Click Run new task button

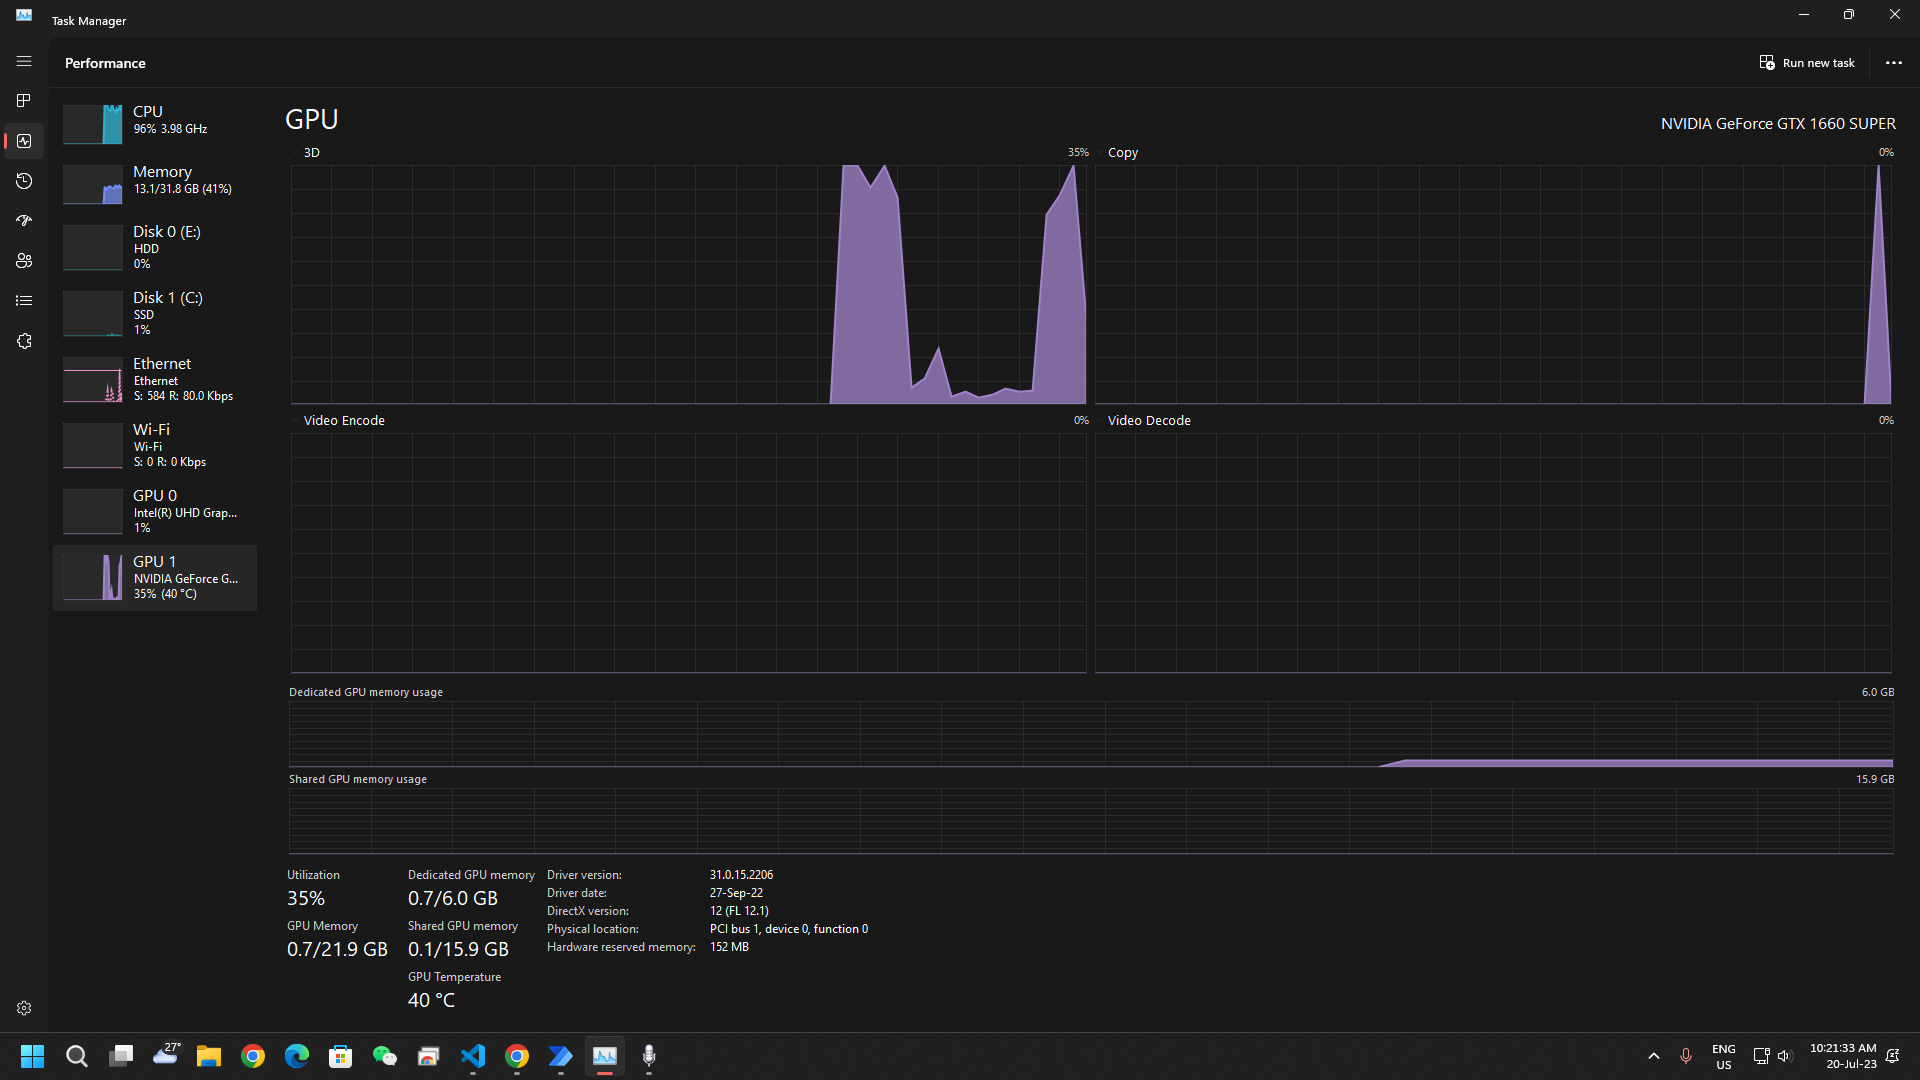click(1807, 63)
